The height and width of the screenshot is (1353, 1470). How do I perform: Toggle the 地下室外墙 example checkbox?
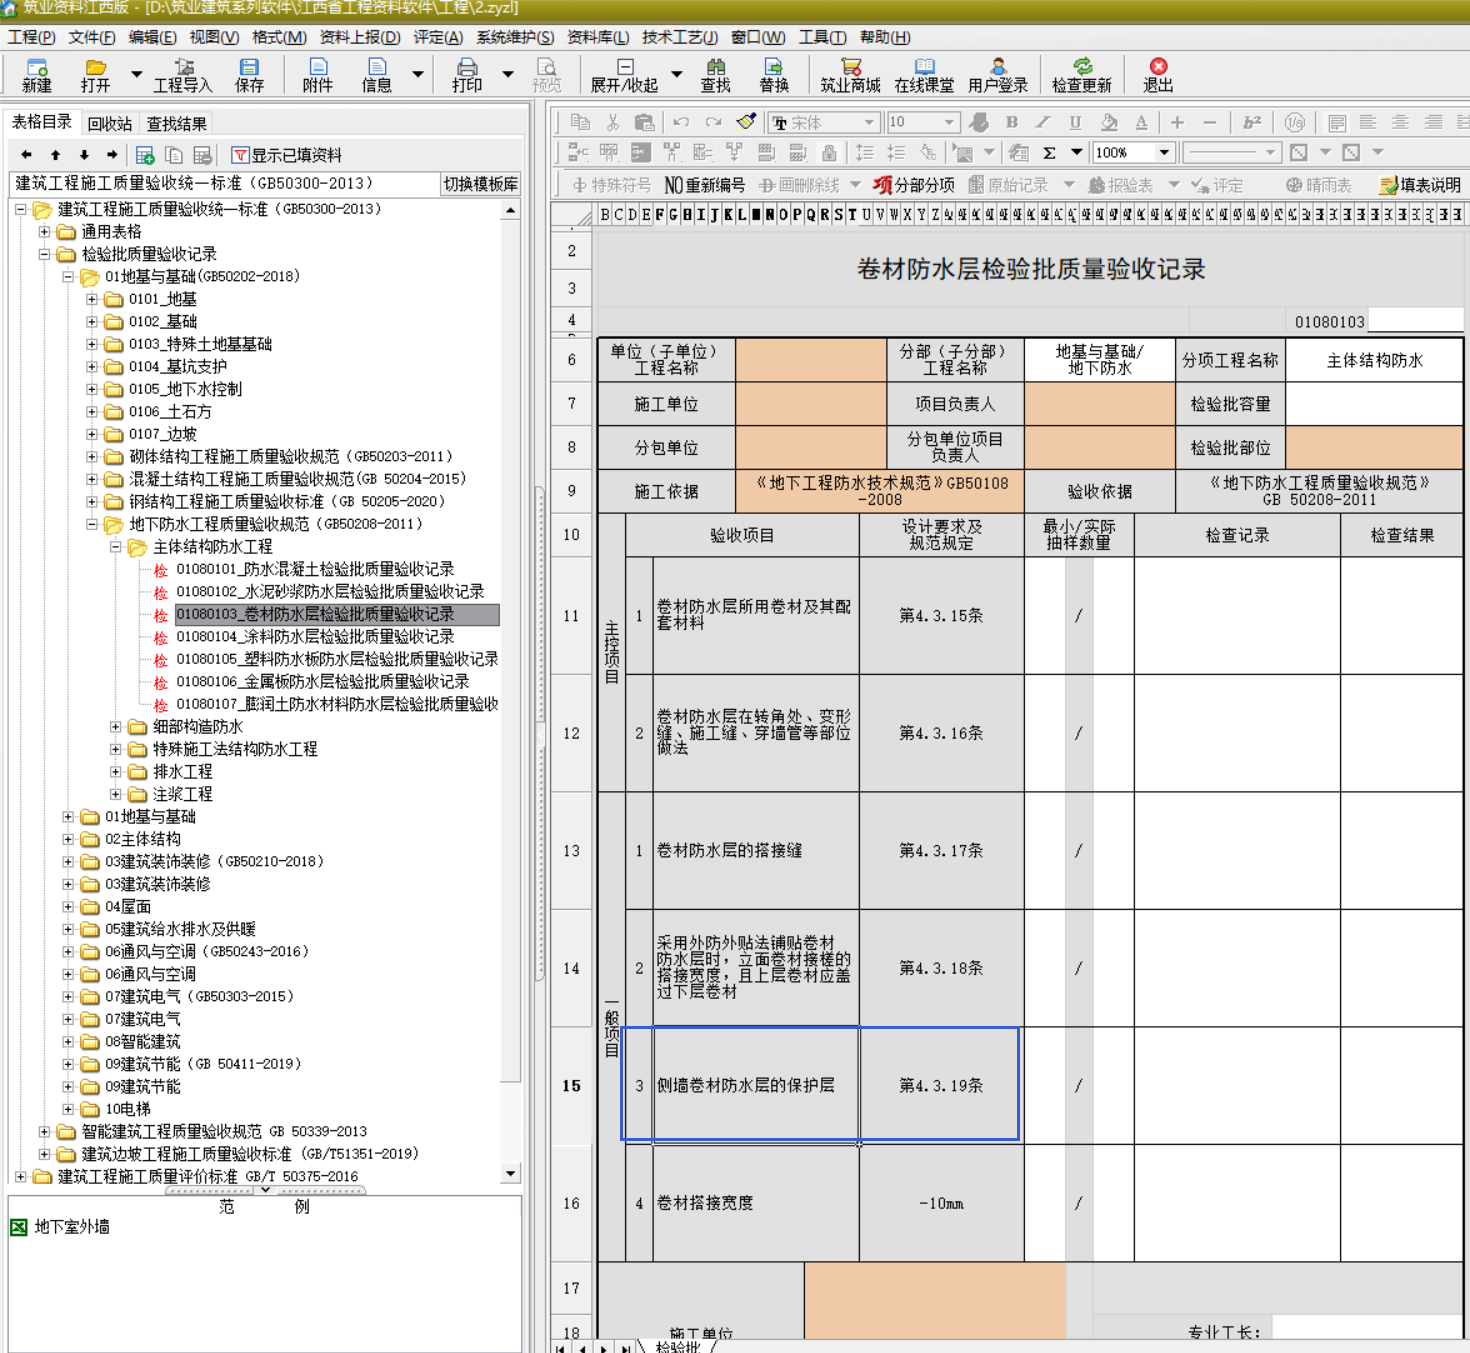19,1227
